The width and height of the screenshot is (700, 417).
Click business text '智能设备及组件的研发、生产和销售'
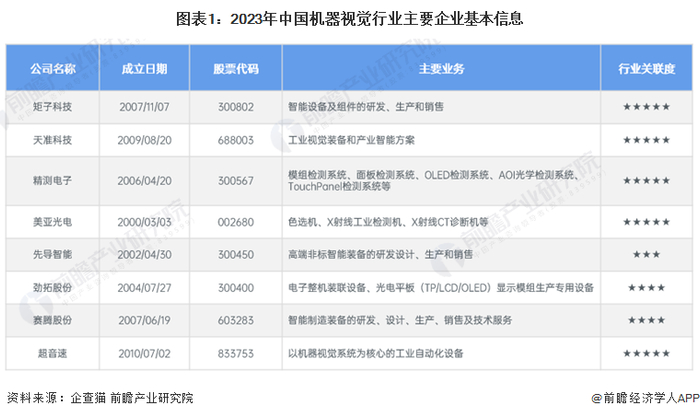(x=366, y=107)
